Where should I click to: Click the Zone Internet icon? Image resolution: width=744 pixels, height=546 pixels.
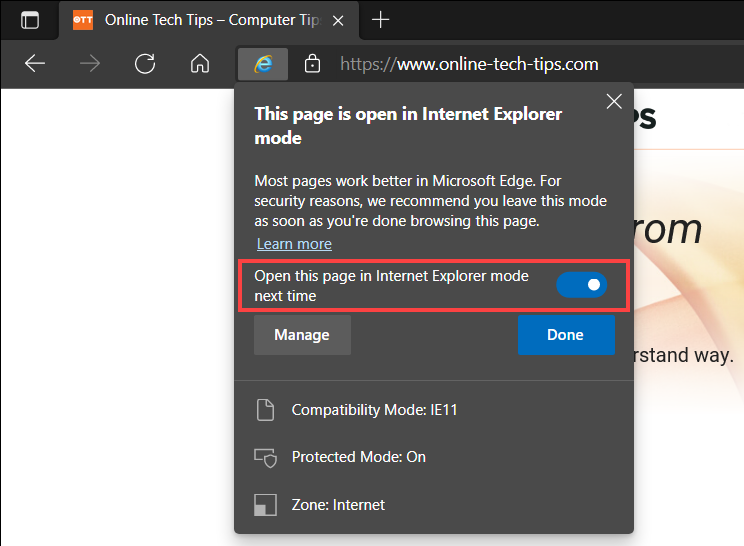[x=265, y=505]
